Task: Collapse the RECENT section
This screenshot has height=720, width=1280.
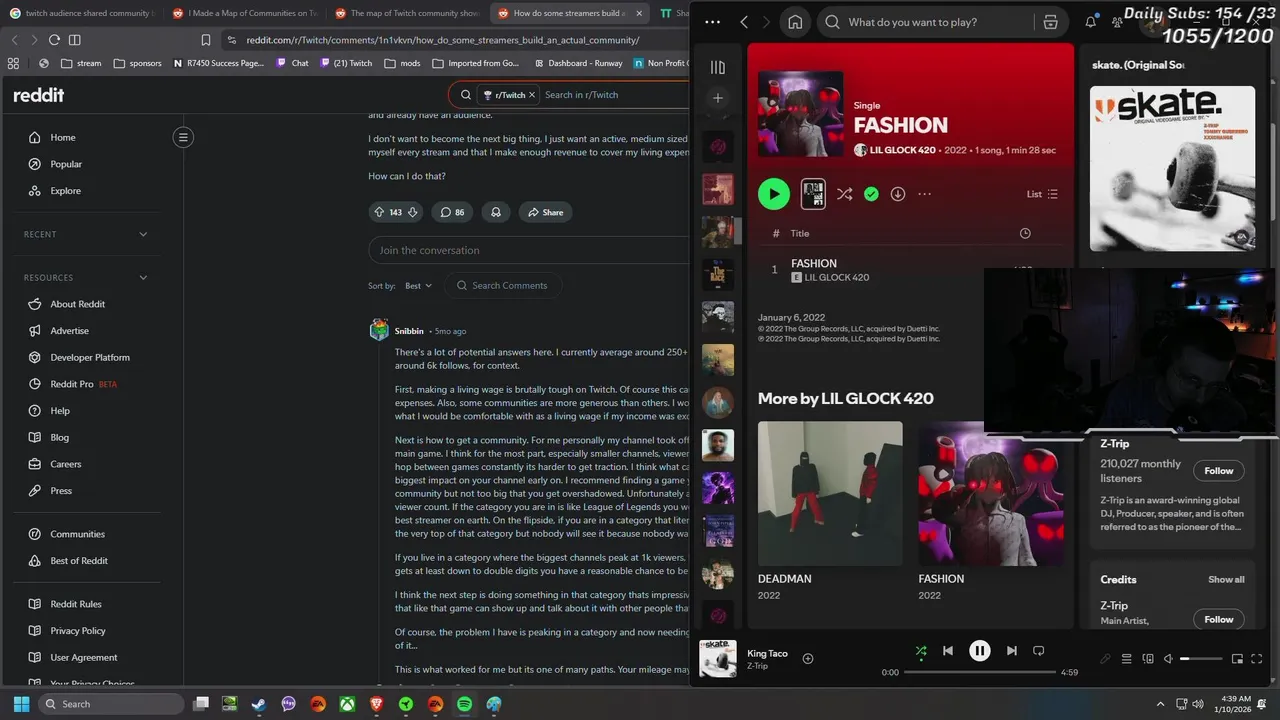Action: [143, 234]
